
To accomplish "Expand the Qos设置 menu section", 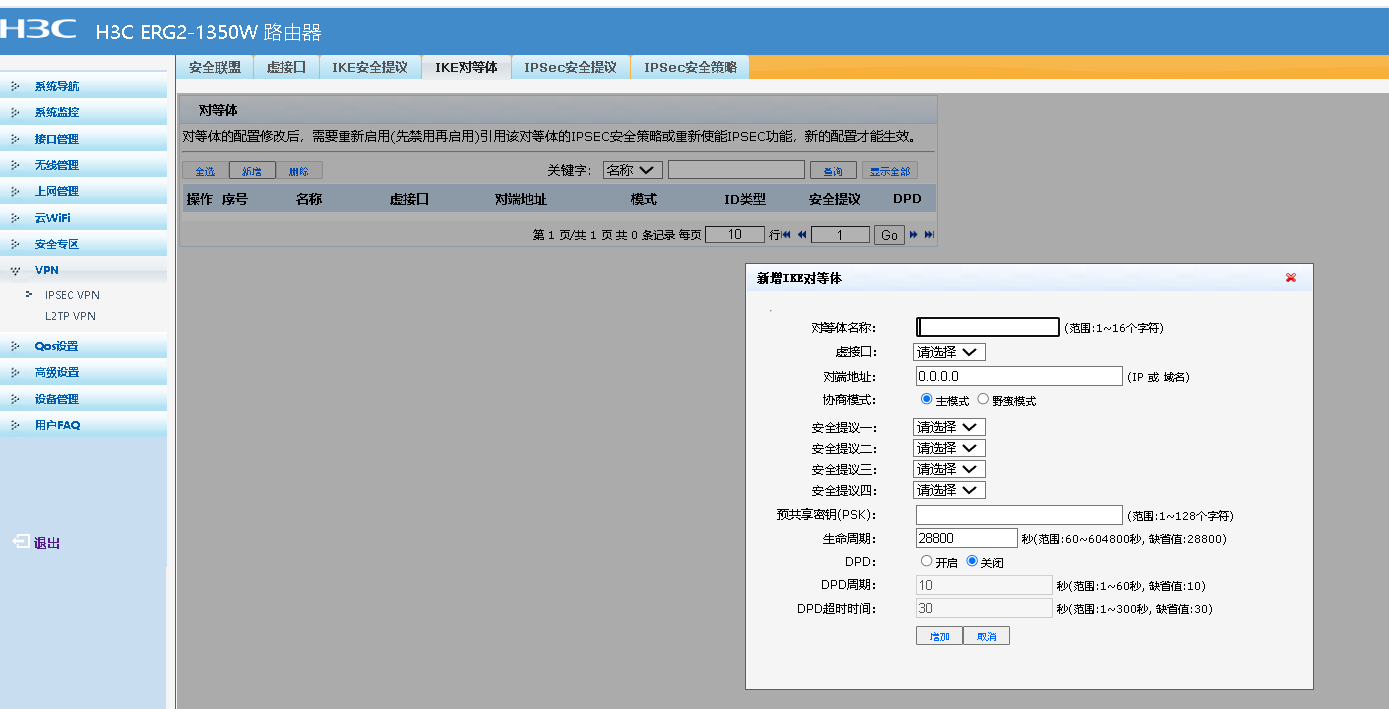I will (83, 346).
